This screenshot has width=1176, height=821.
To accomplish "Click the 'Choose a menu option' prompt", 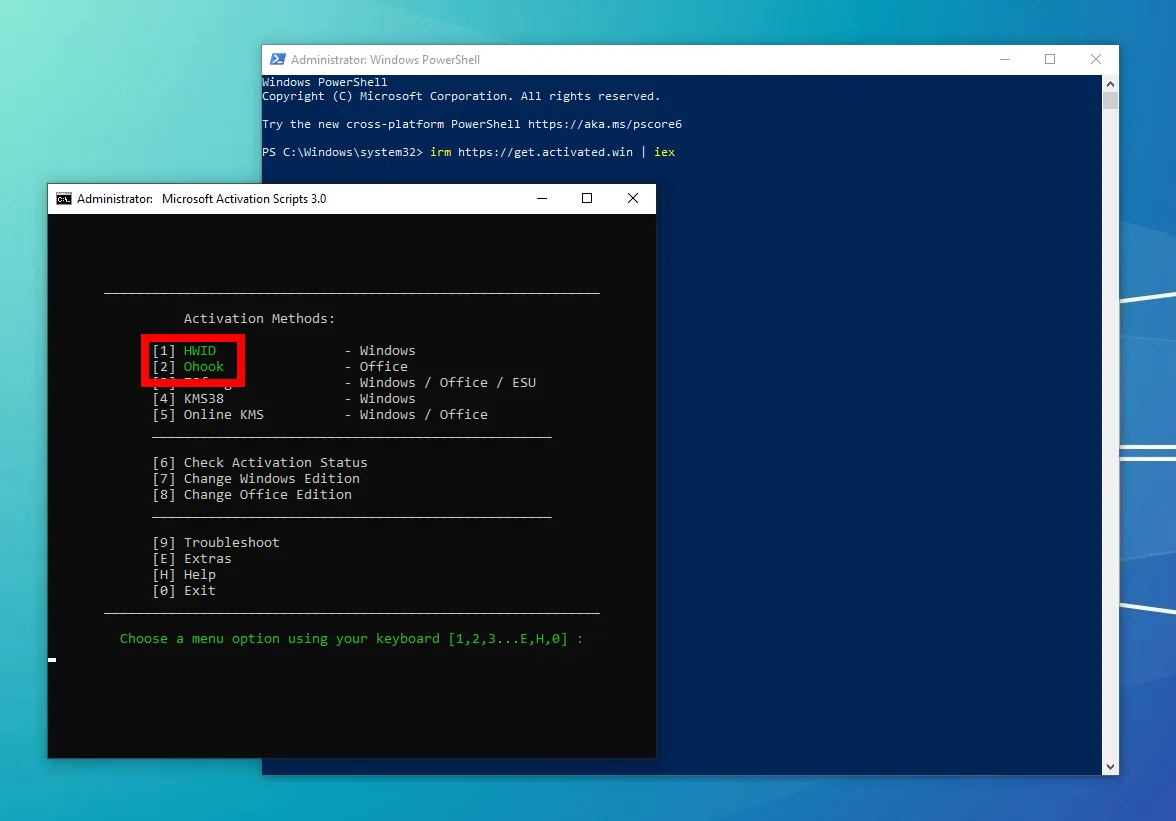I will [x=351, y=639].
